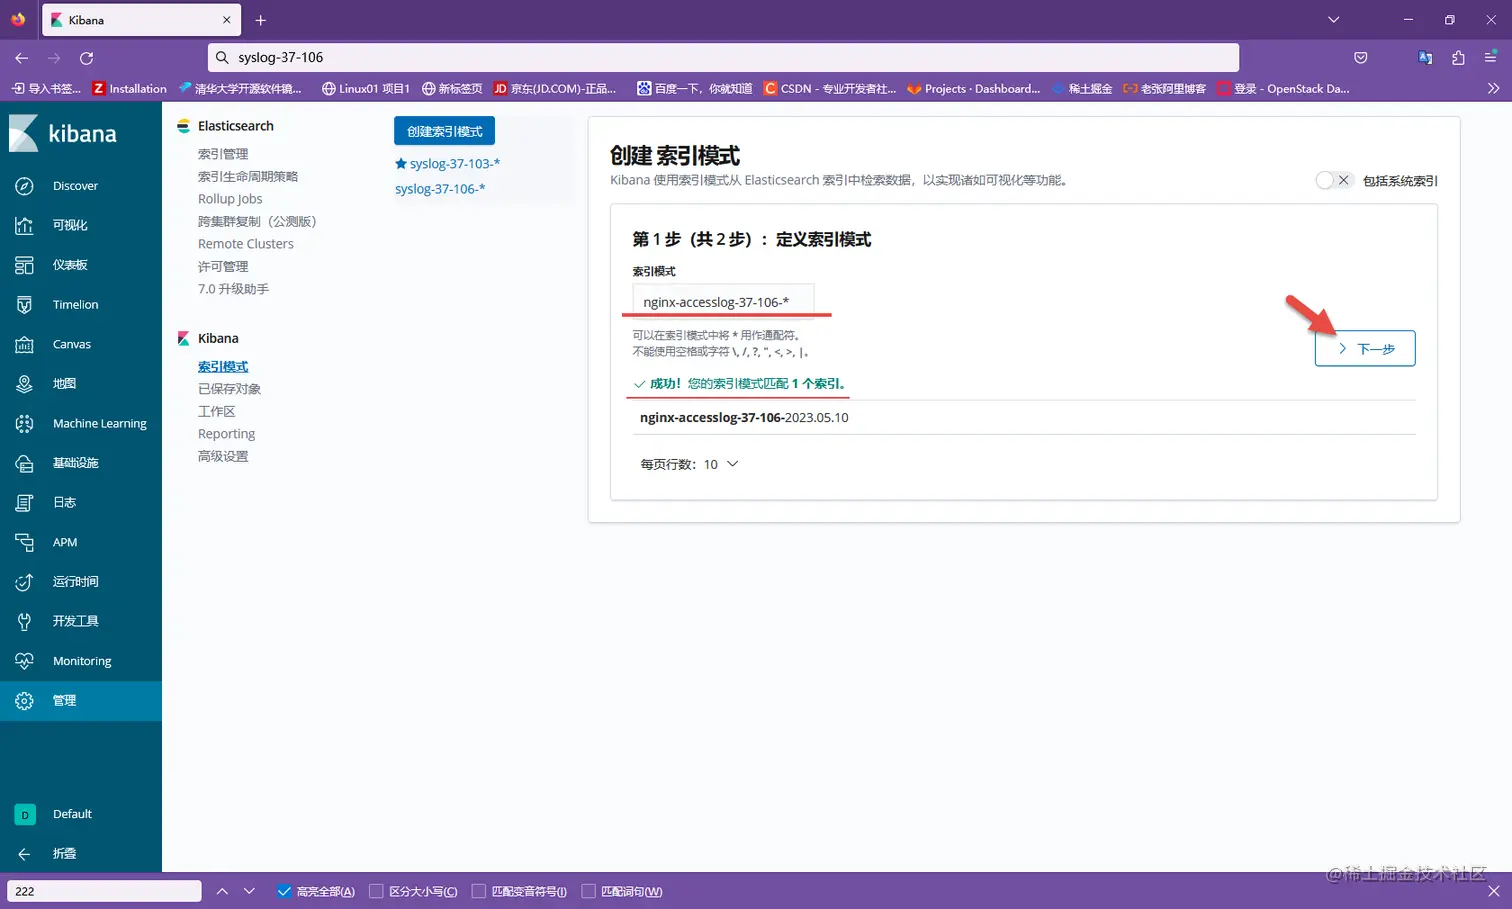Image resolution: width=1512 pixels, height=909 pixels.
Task: Select the 可视化 (Visualize) icon
Action: (x=74, y=225)
